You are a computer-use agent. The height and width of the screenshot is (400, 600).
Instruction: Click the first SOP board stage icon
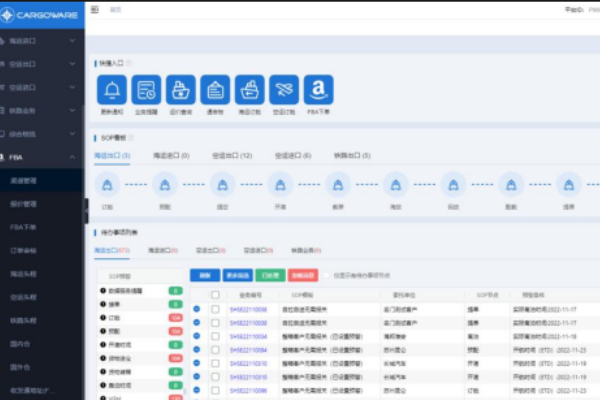pos(108,184)
